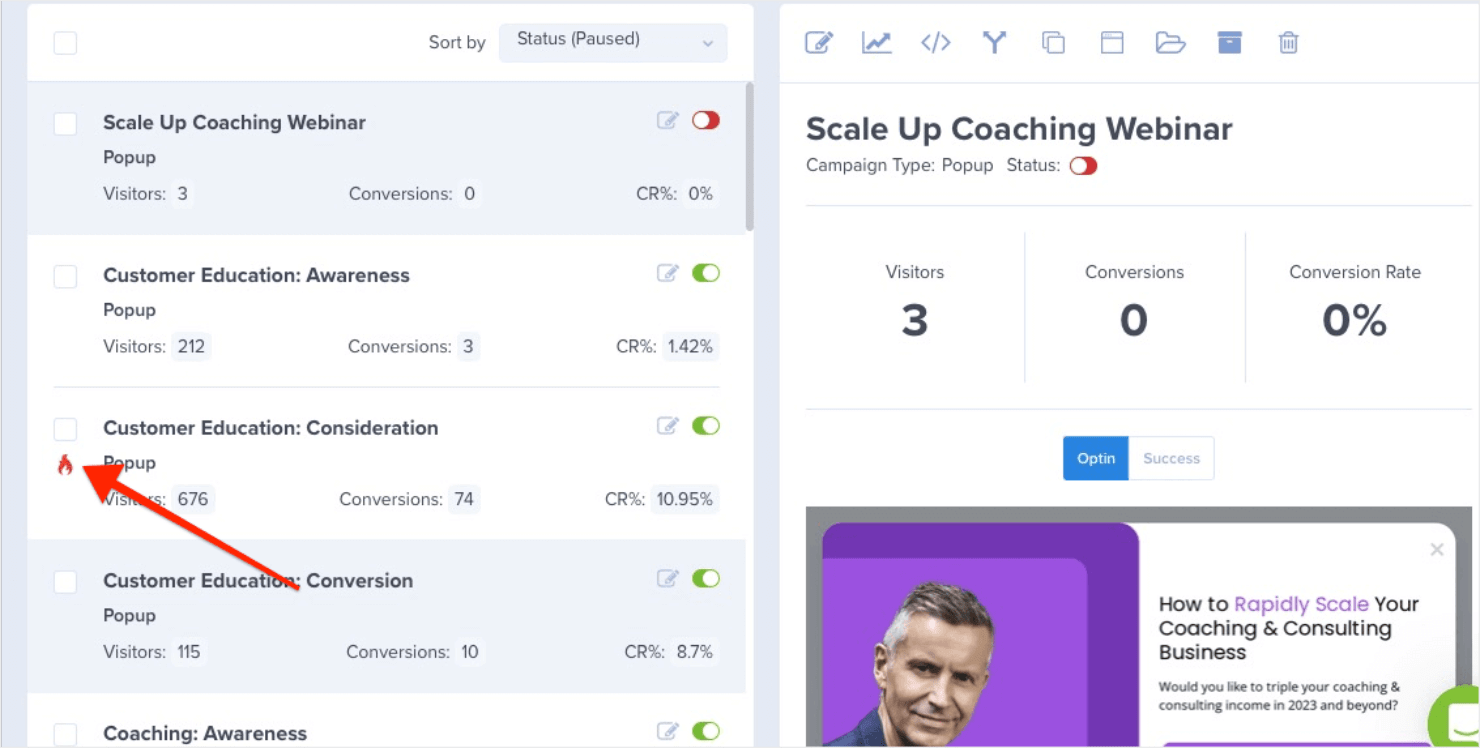Switch to the Success view tab

click(x=1171, y=458)
